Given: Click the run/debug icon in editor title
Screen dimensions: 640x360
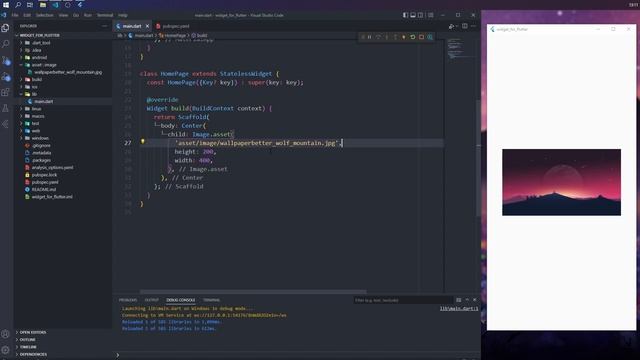Looking at the screenshot, I should [x=452, y=26].
